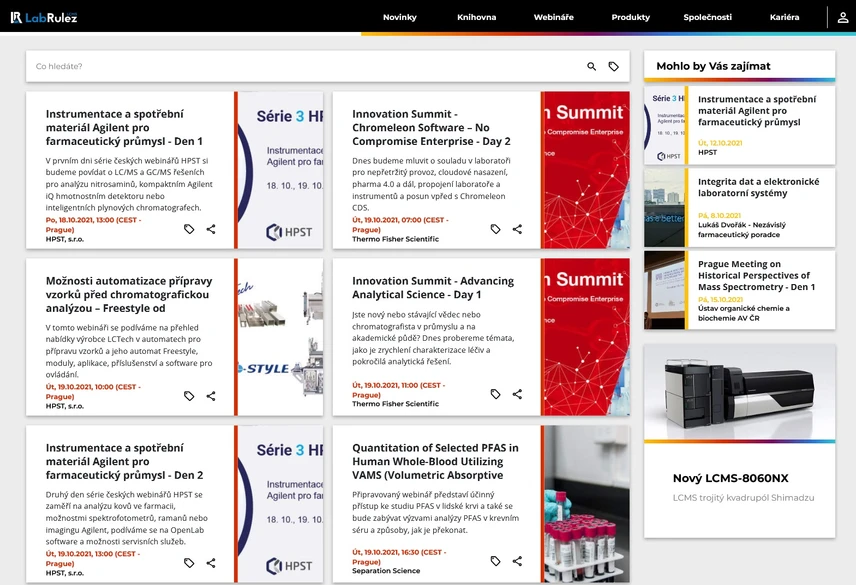Share the Advancing Analytical Science webinar
The height and width of the screenshot is (585, 856).
click(x=517, y=394)
